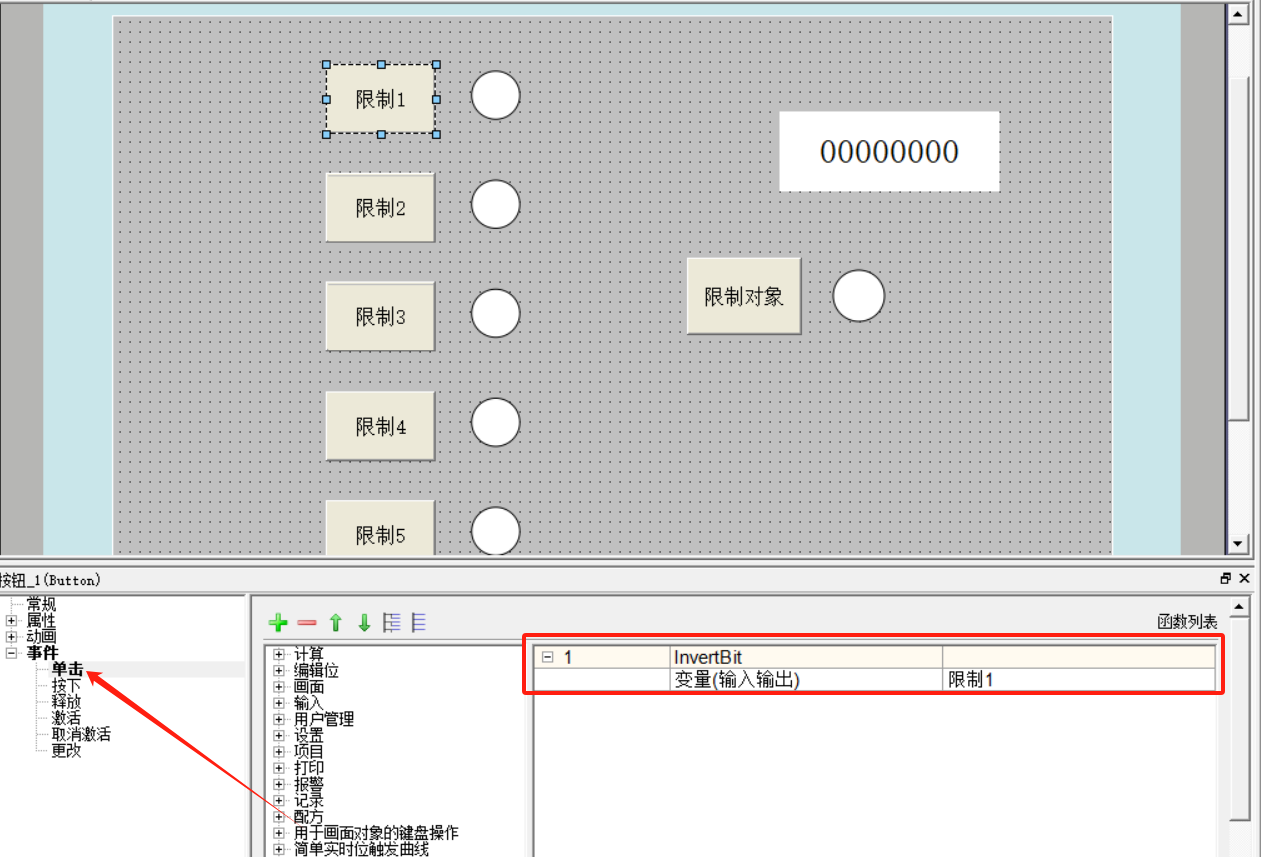
Task: Select the 取消激活 event
Action: point(81,734)
